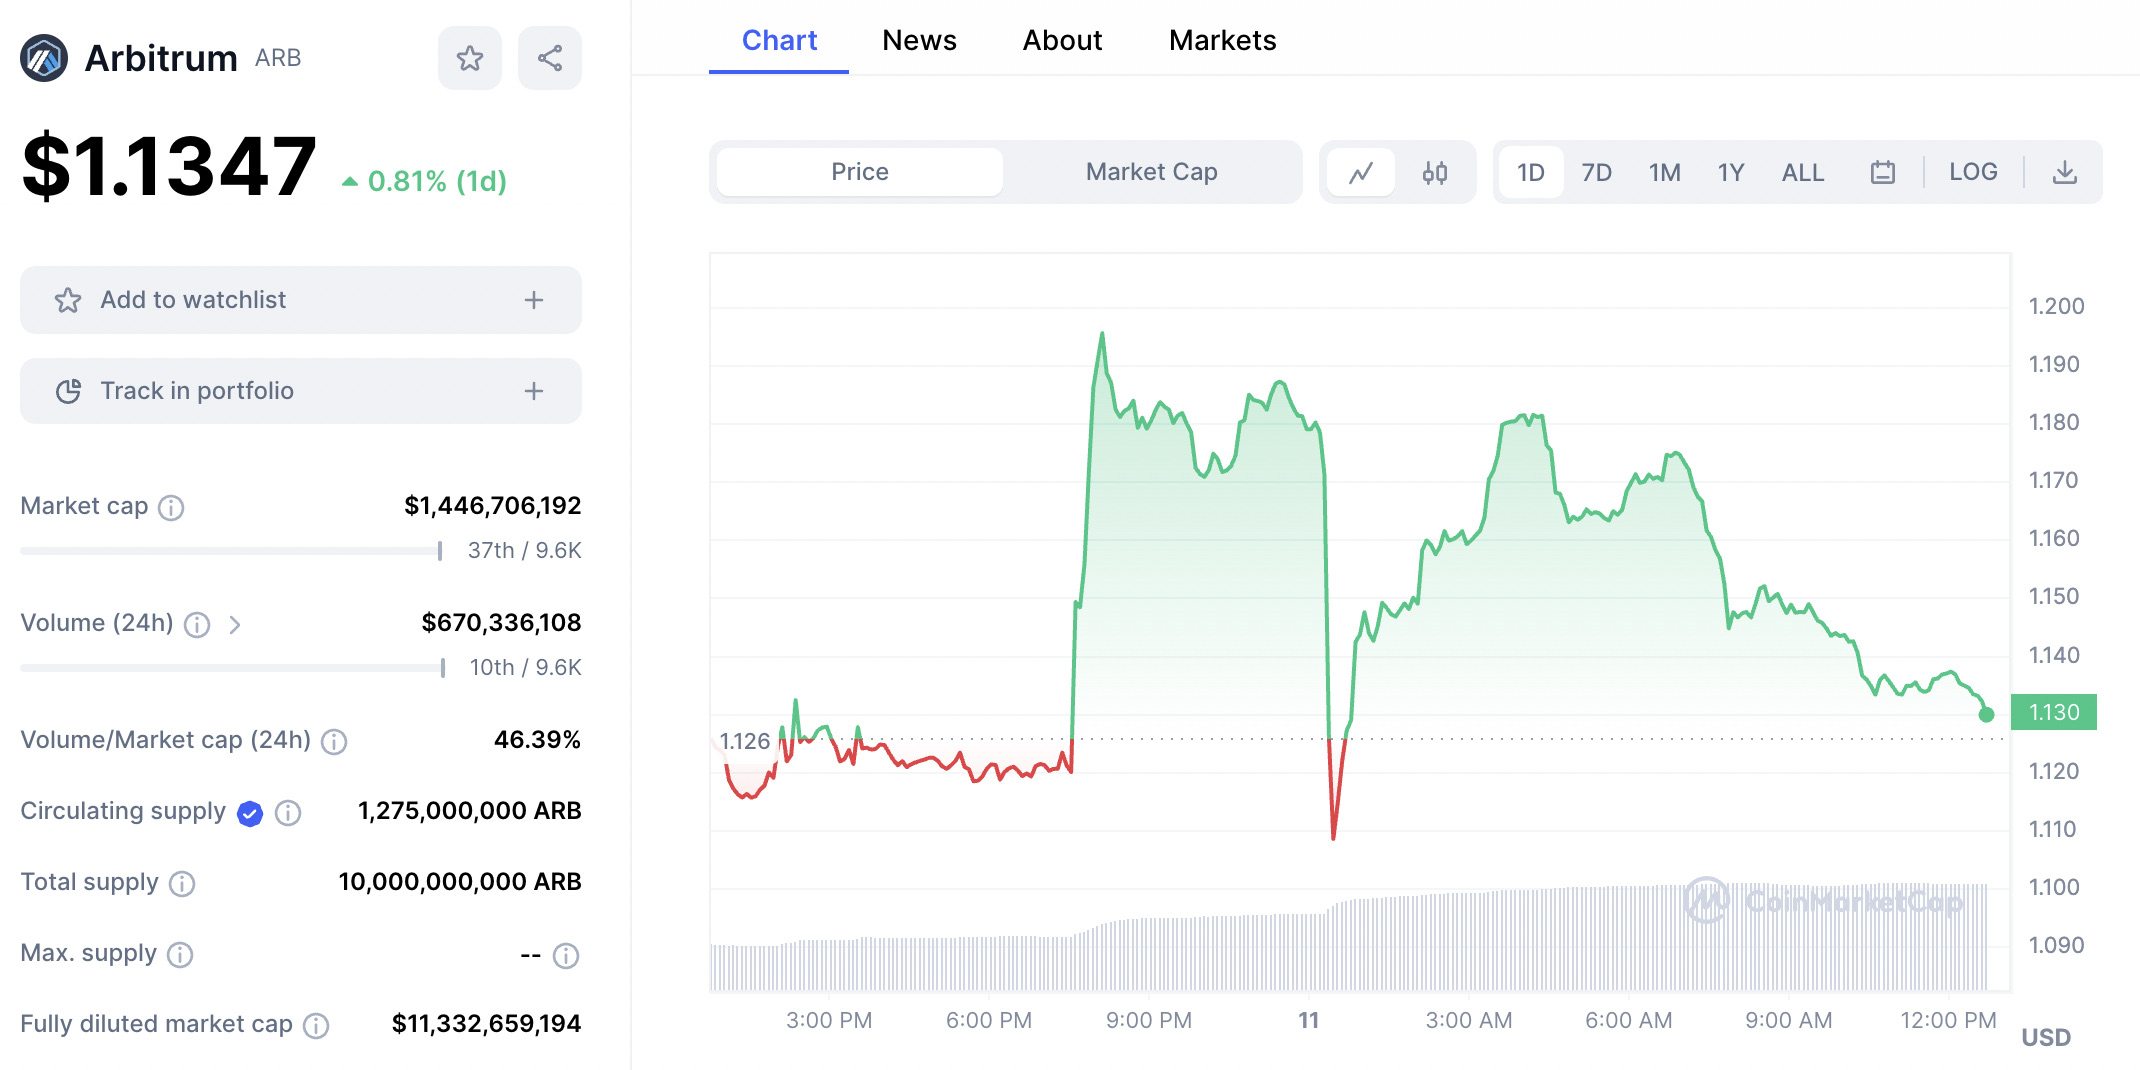Select the line chart type icon
This screenshot has width=2140, height=1070.
point(1363,171)
